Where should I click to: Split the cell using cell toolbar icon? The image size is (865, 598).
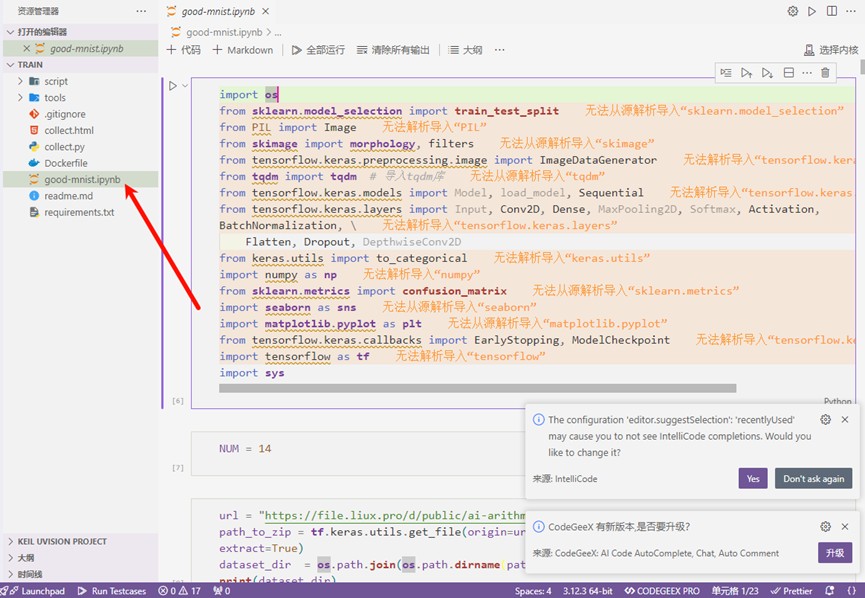[789, 73]
